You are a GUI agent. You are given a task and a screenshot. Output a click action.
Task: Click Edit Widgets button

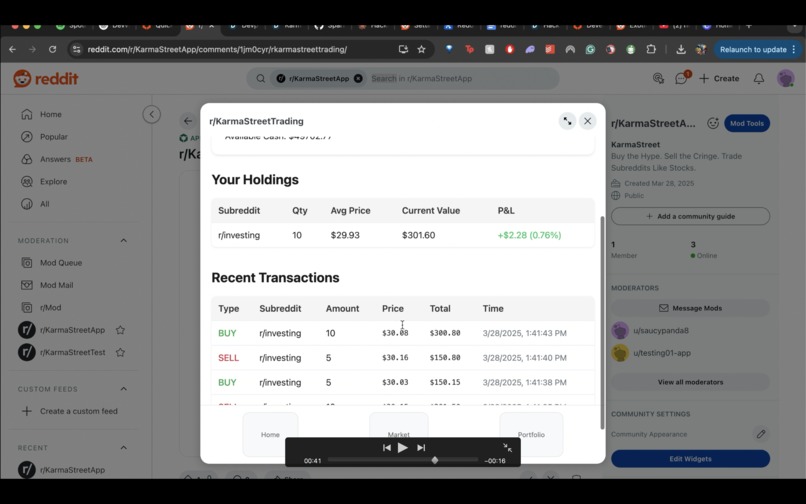coord(690,459)
